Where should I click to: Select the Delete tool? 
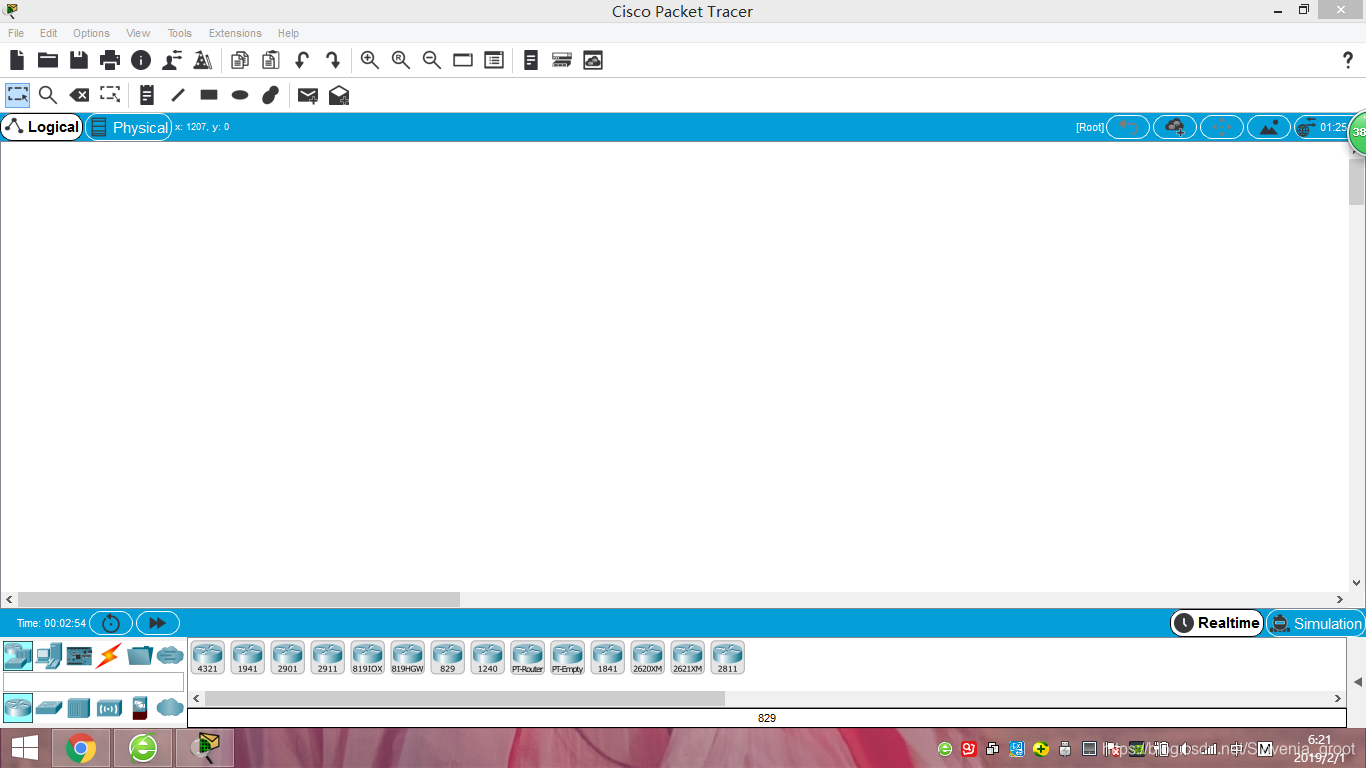tap(79, 95)
